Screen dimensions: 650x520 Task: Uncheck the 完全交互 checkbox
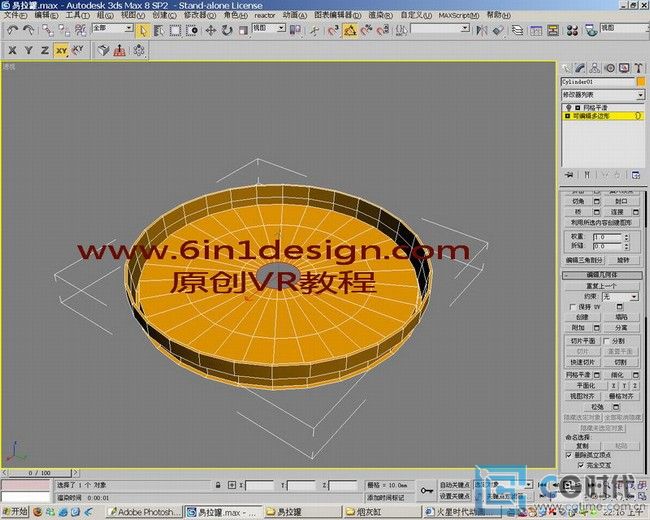tap(581, 466)
